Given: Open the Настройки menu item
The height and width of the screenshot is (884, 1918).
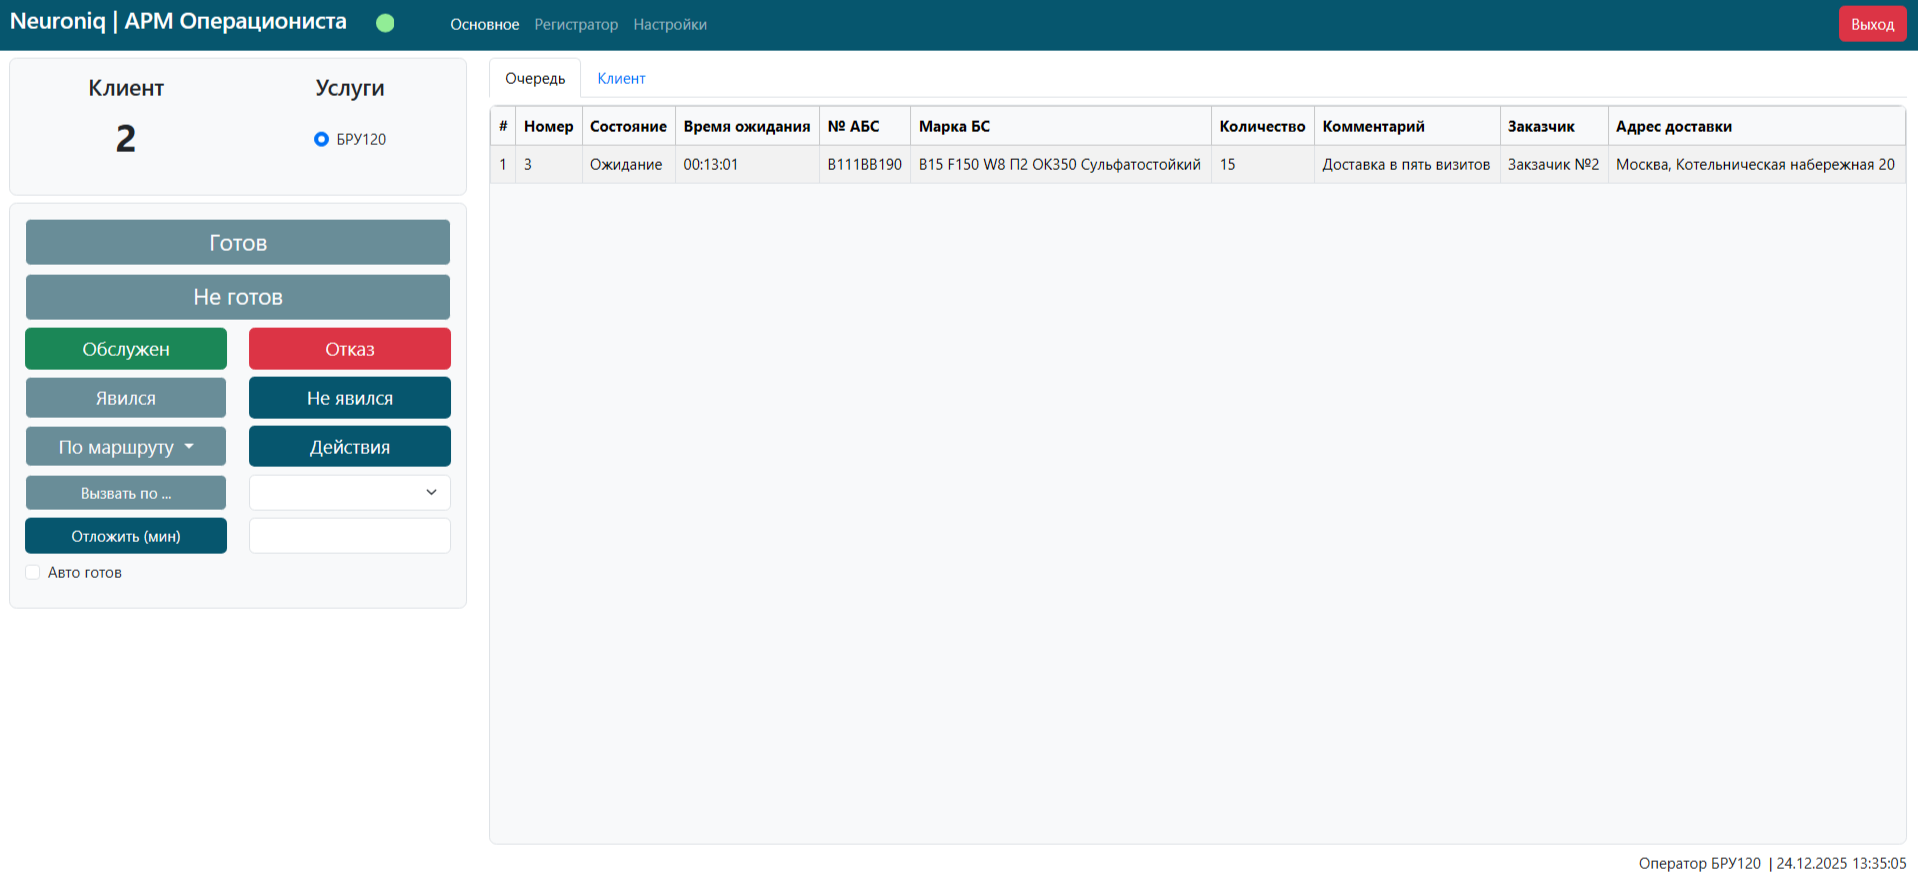Looking at the screenshot, I should [x=670, y=25].
